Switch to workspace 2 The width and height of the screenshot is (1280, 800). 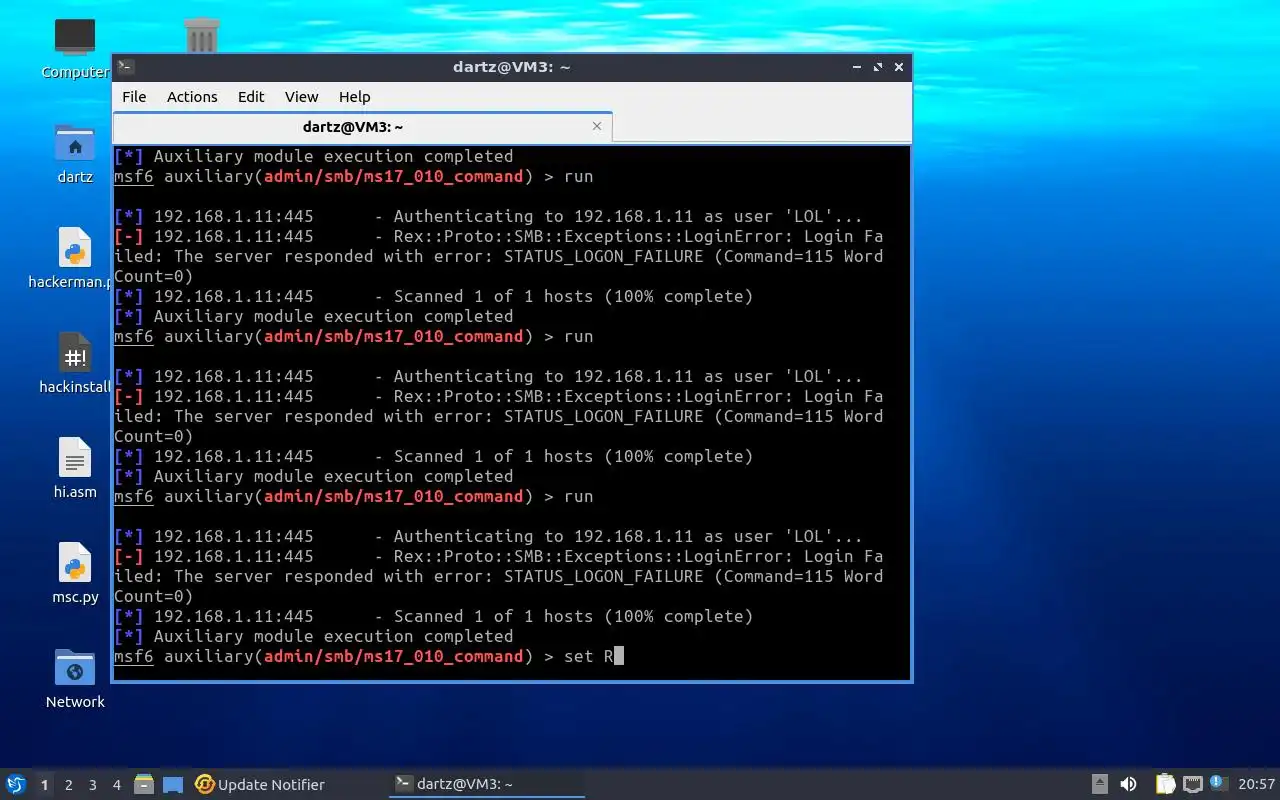point(68,785)
